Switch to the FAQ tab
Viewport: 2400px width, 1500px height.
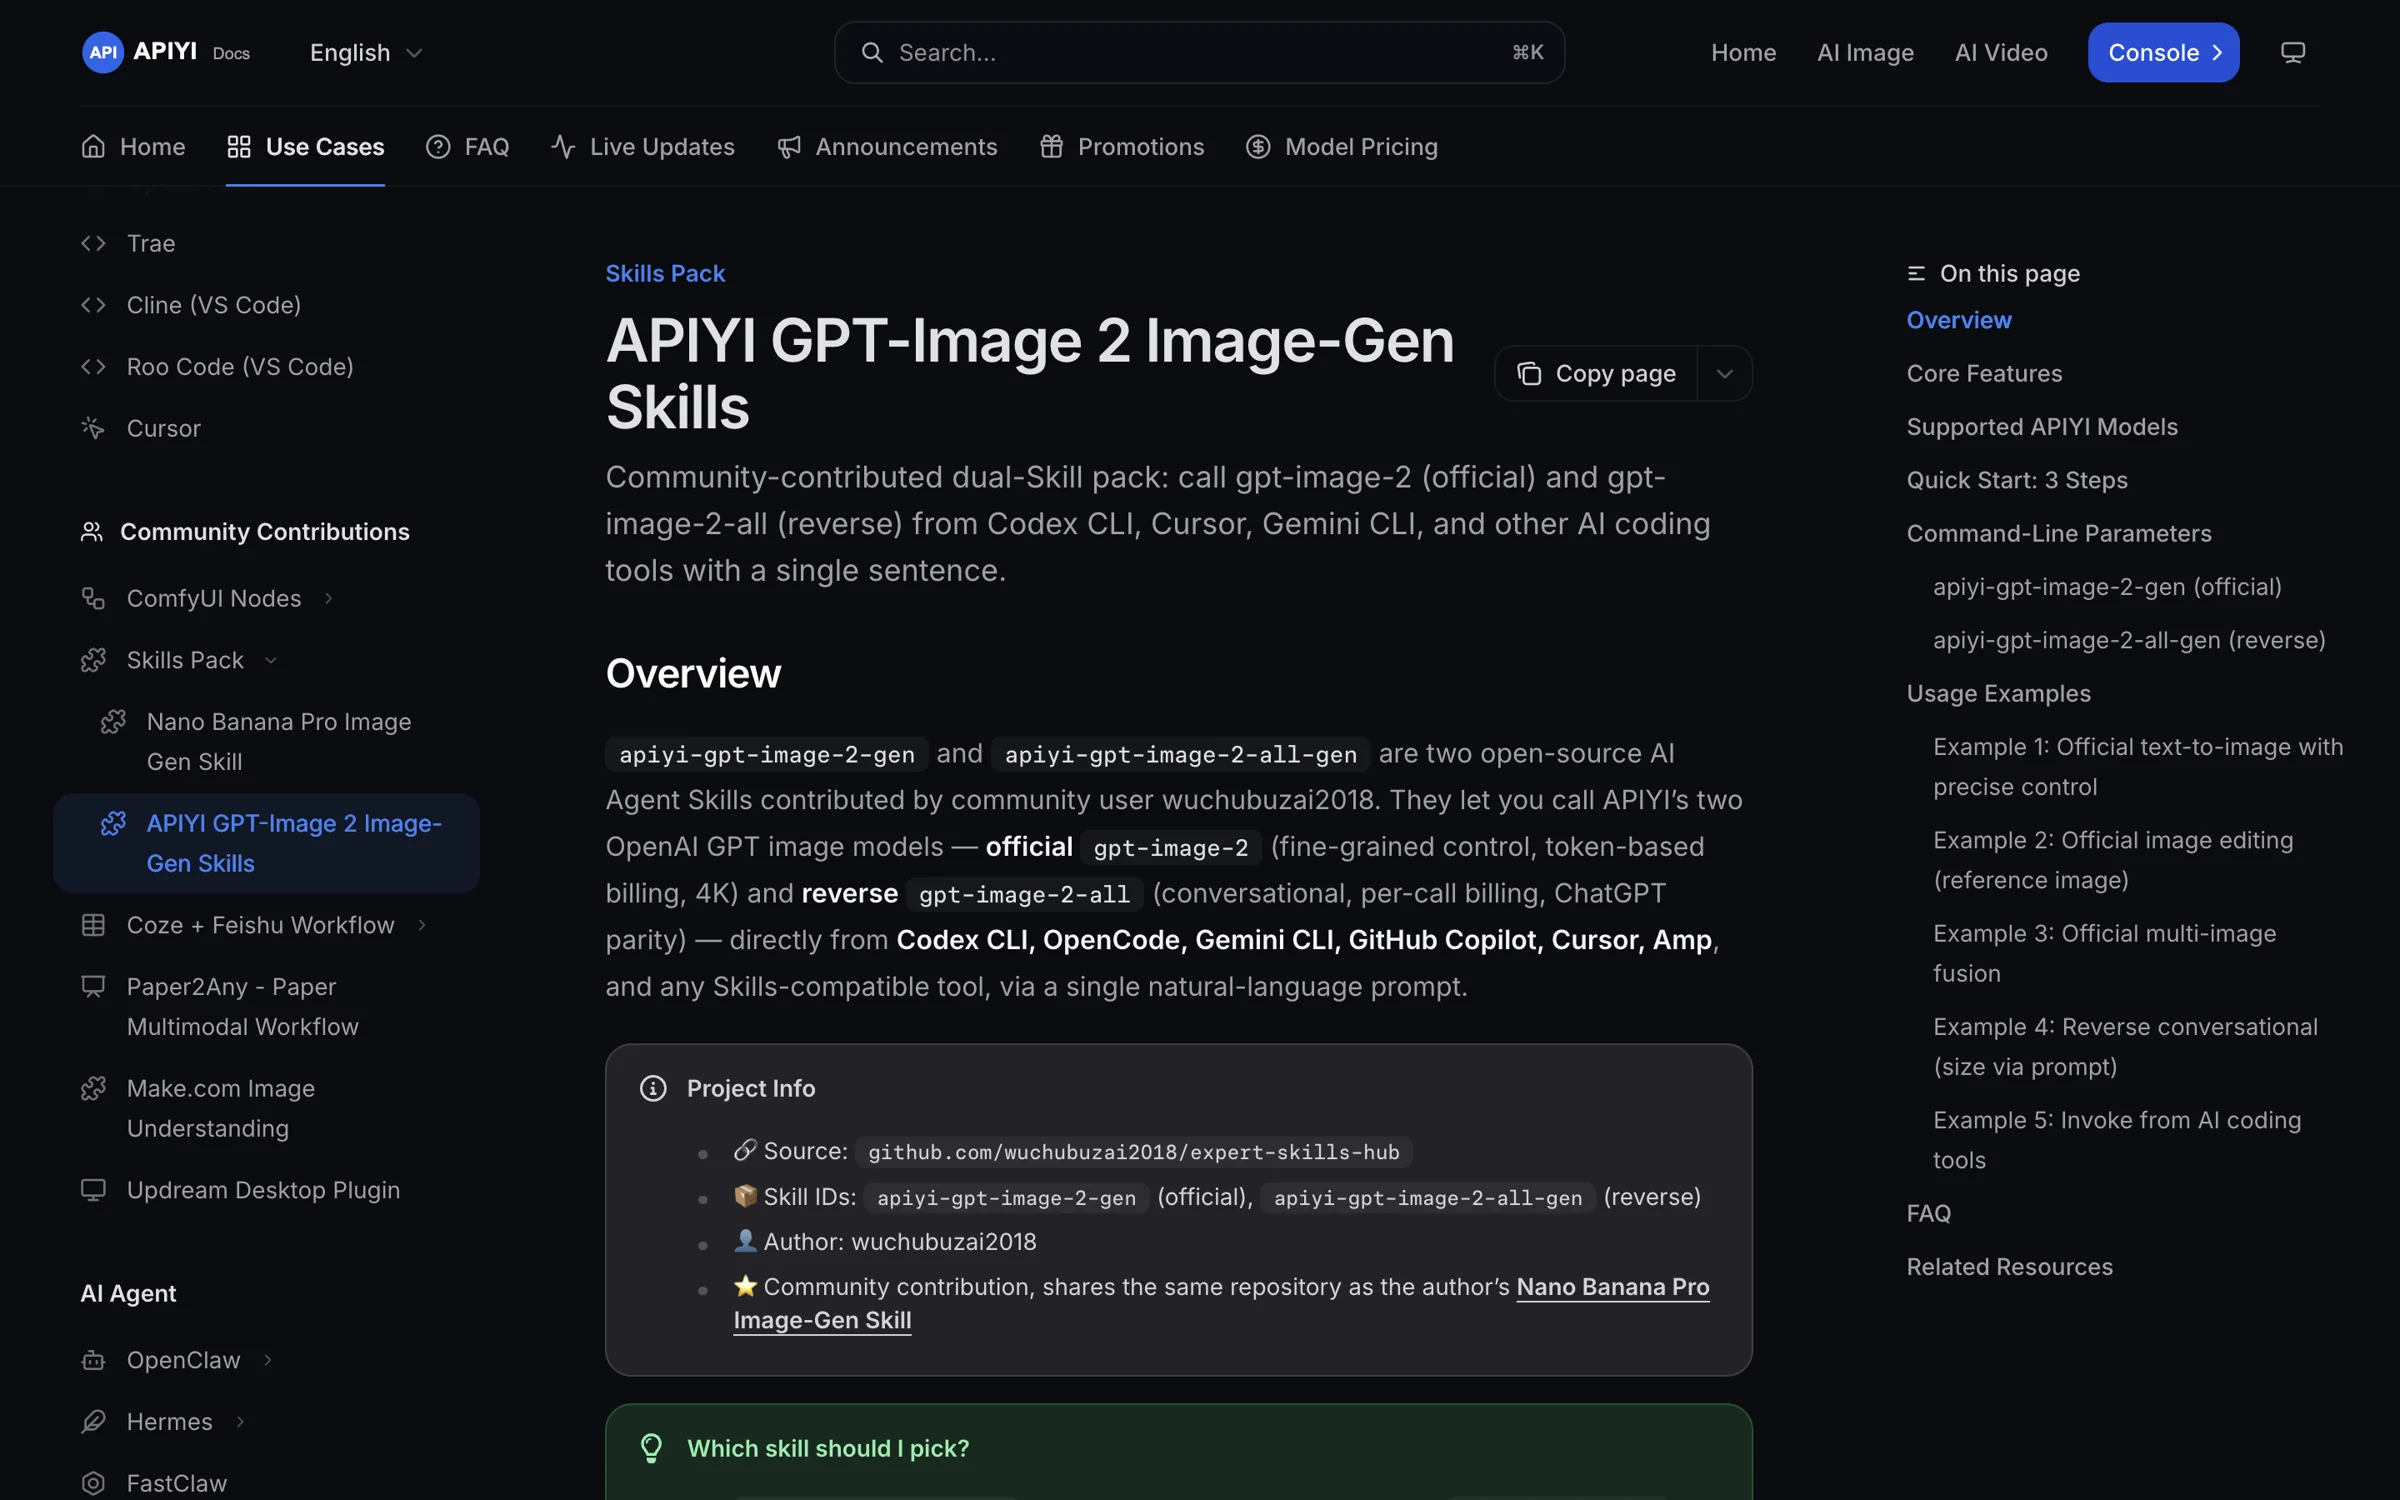coord(467,147)
